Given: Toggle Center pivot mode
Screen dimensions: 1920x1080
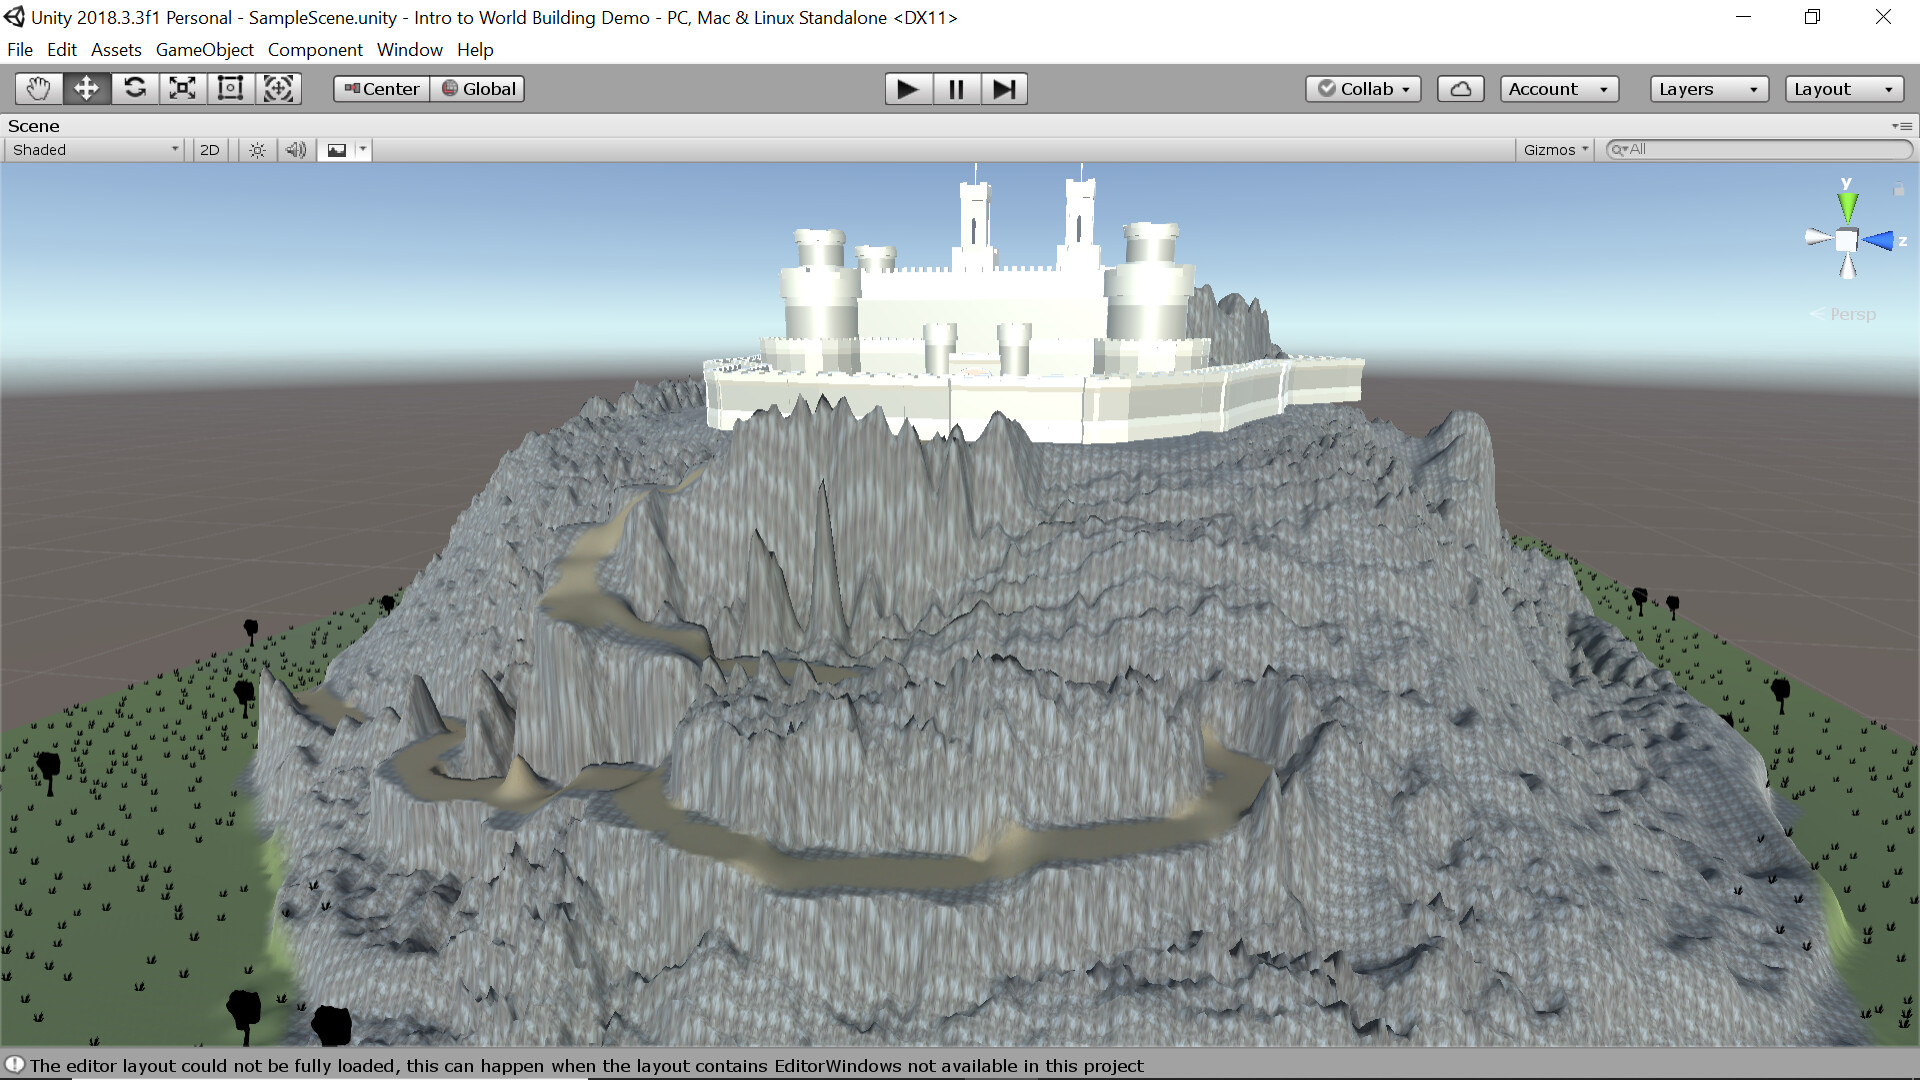Looking at the screenshot, I should (x=382, y=89).
